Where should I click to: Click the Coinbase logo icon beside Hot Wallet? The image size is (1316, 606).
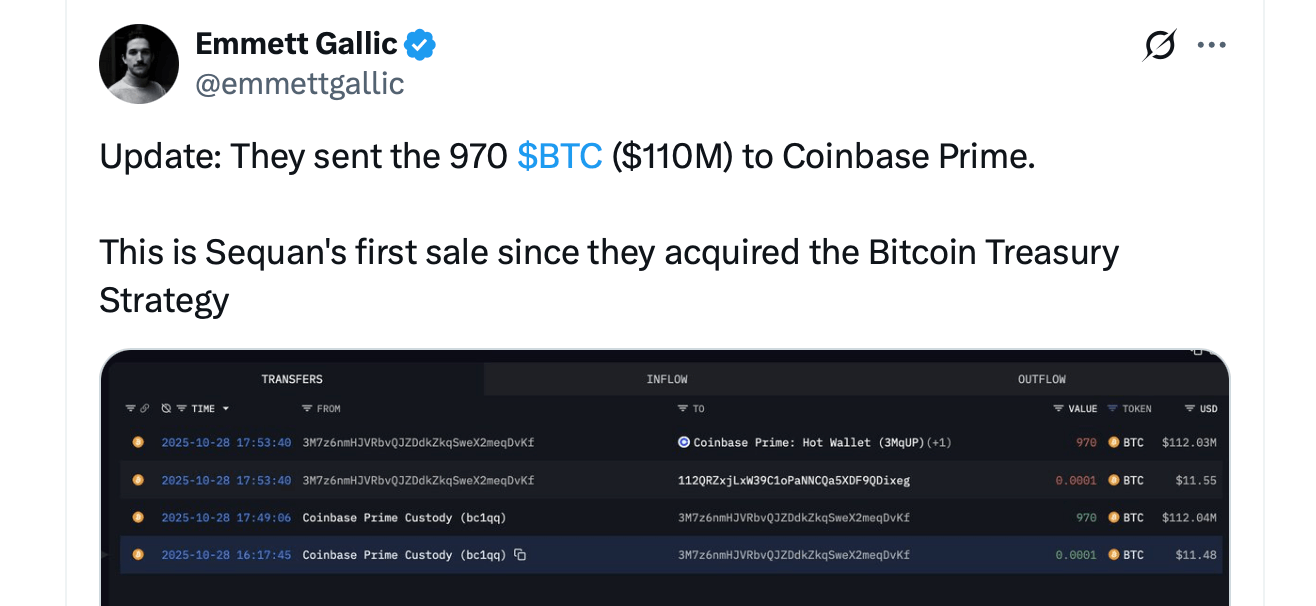pos(684,442)
